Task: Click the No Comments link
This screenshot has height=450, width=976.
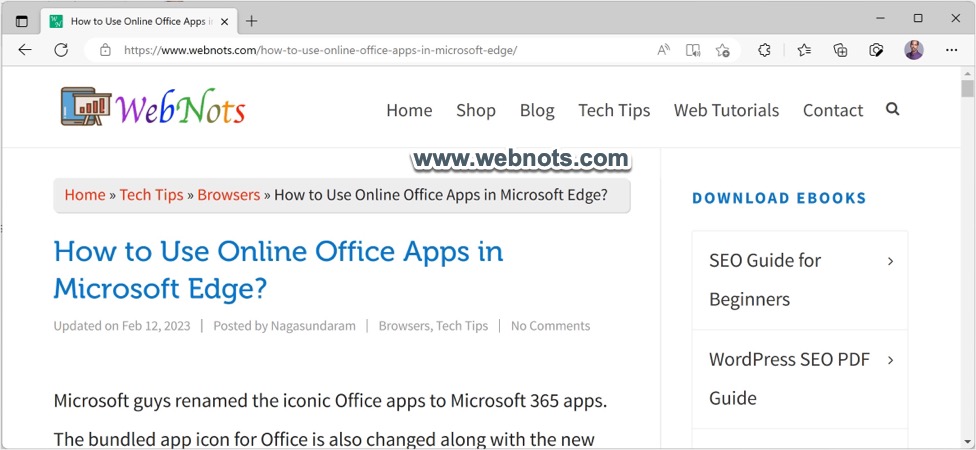Action: (x=550, y=326)
